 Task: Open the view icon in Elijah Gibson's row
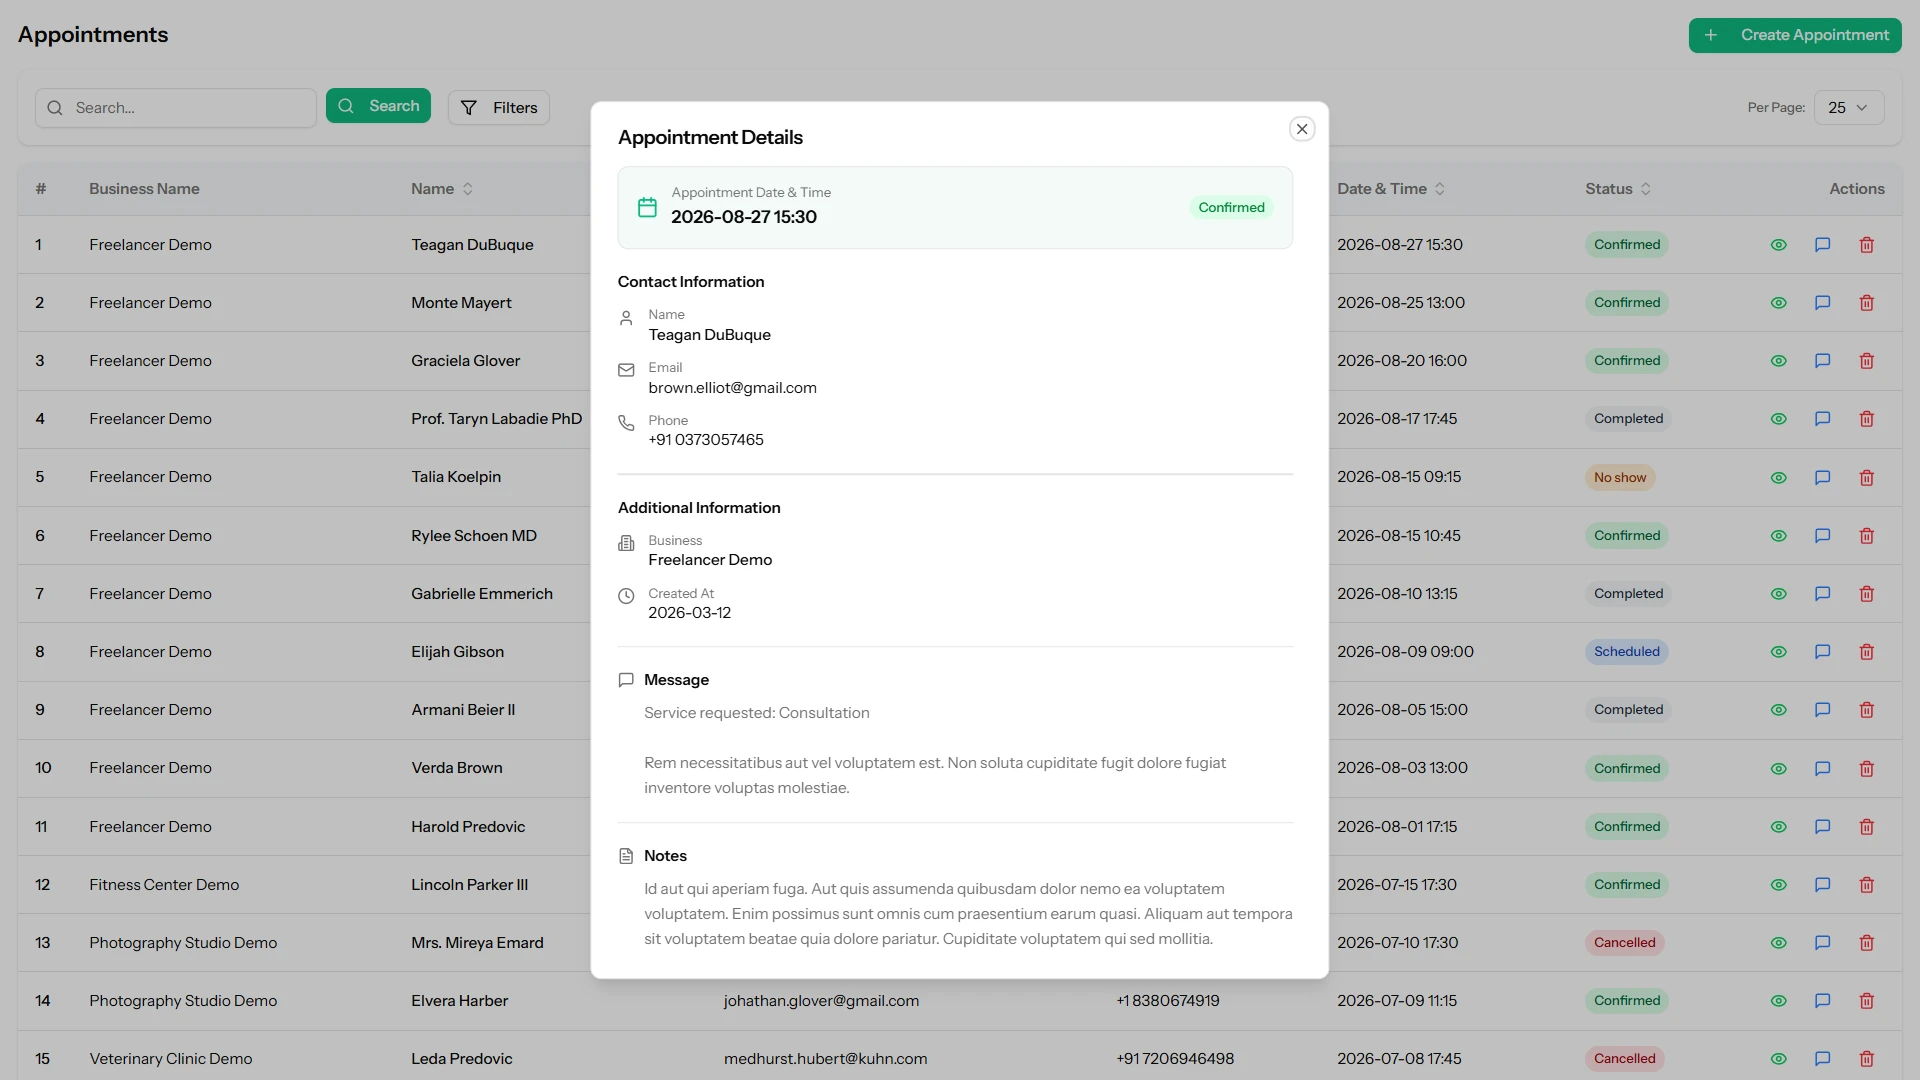point(1778,652)
